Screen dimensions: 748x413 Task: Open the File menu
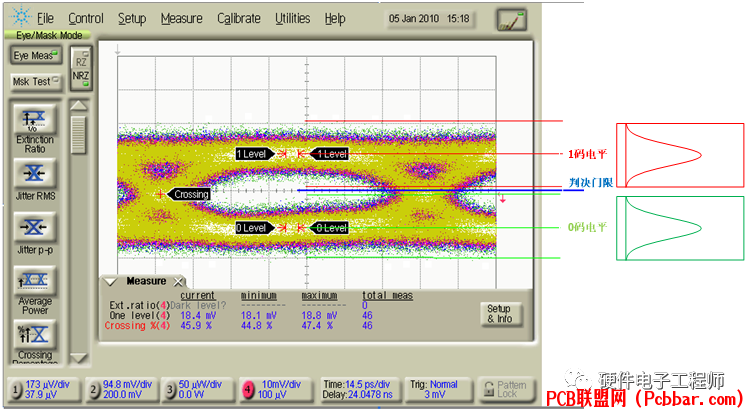point(45,19)
